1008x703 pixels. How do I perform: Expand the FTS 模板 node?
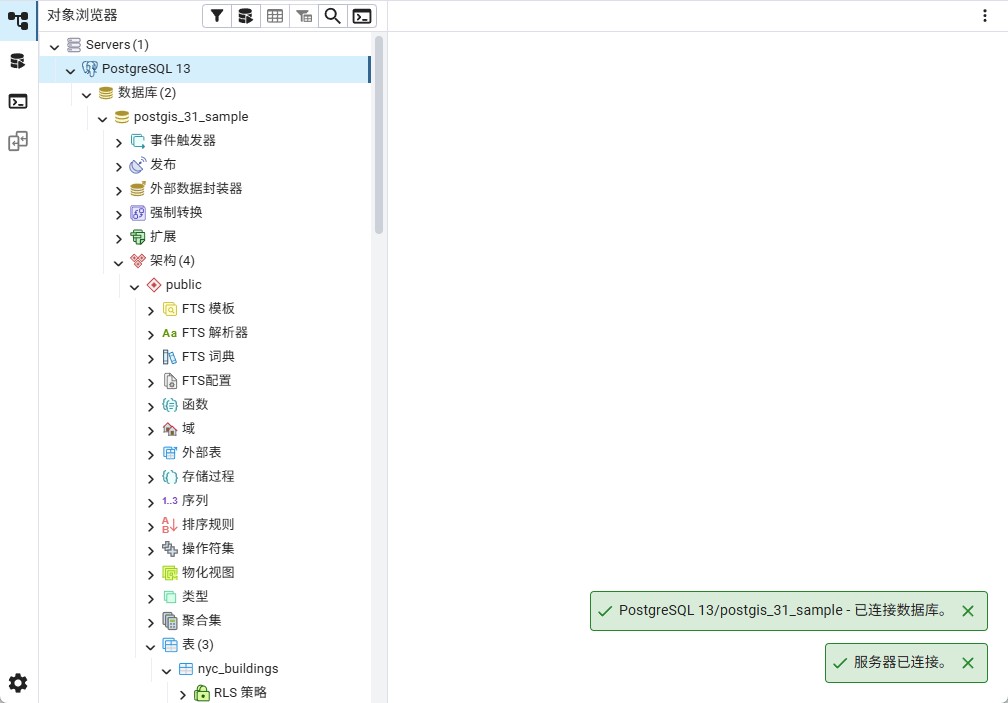coord(151,310)
